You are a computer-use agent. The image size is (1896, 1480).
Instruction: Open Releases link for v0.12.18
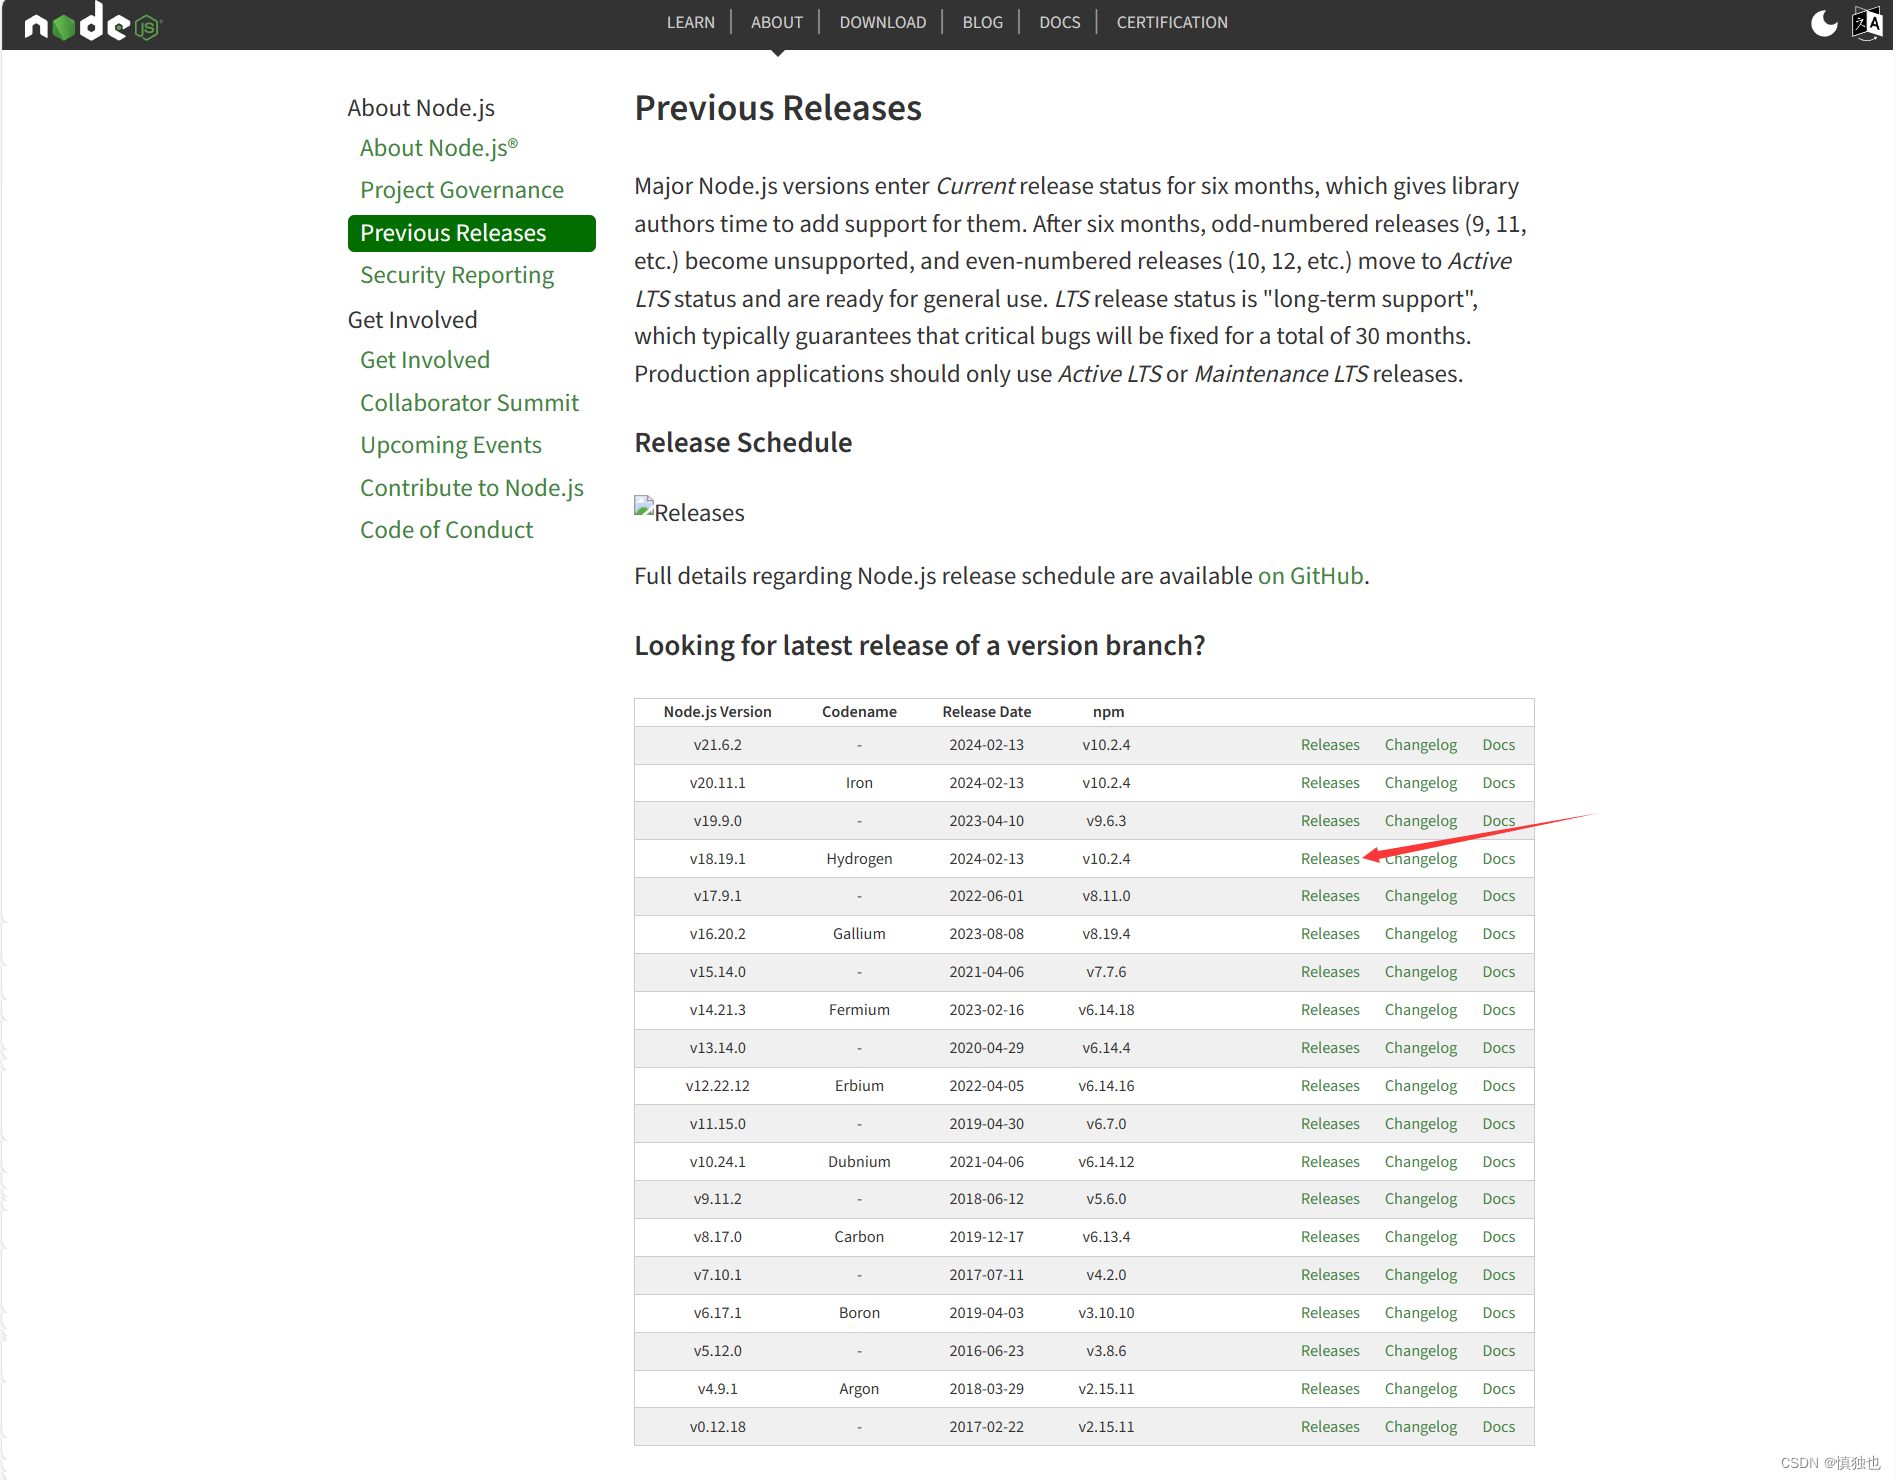(x=1329, y=1427)
